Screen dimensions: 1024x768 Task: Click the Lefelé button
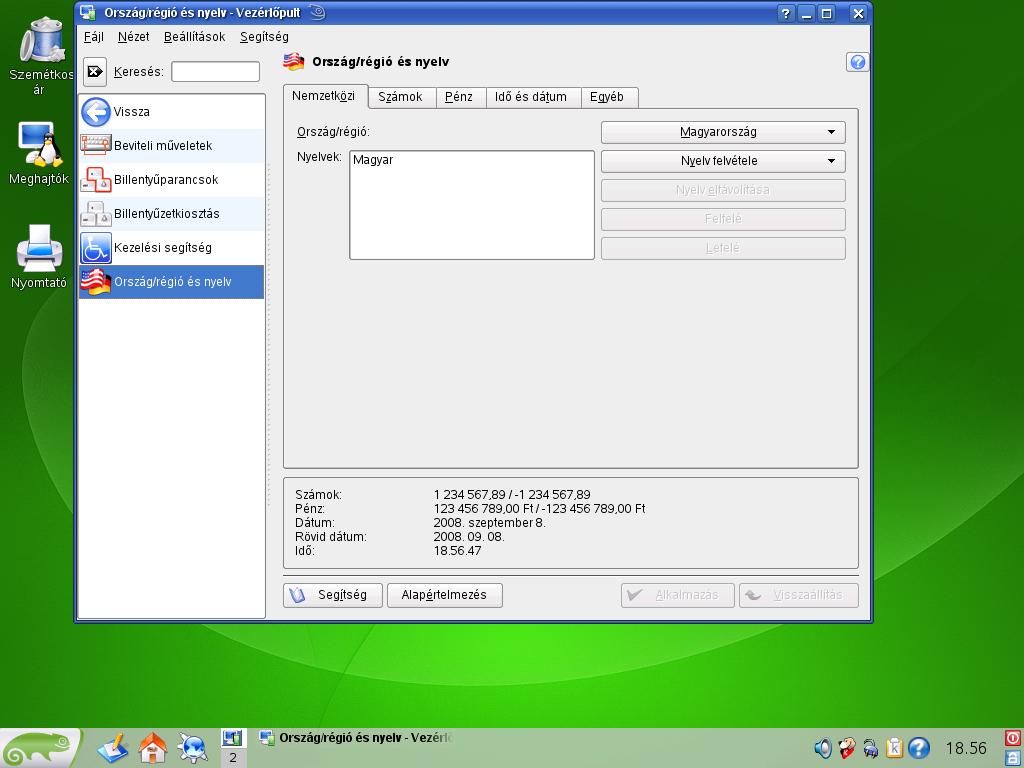723,248
